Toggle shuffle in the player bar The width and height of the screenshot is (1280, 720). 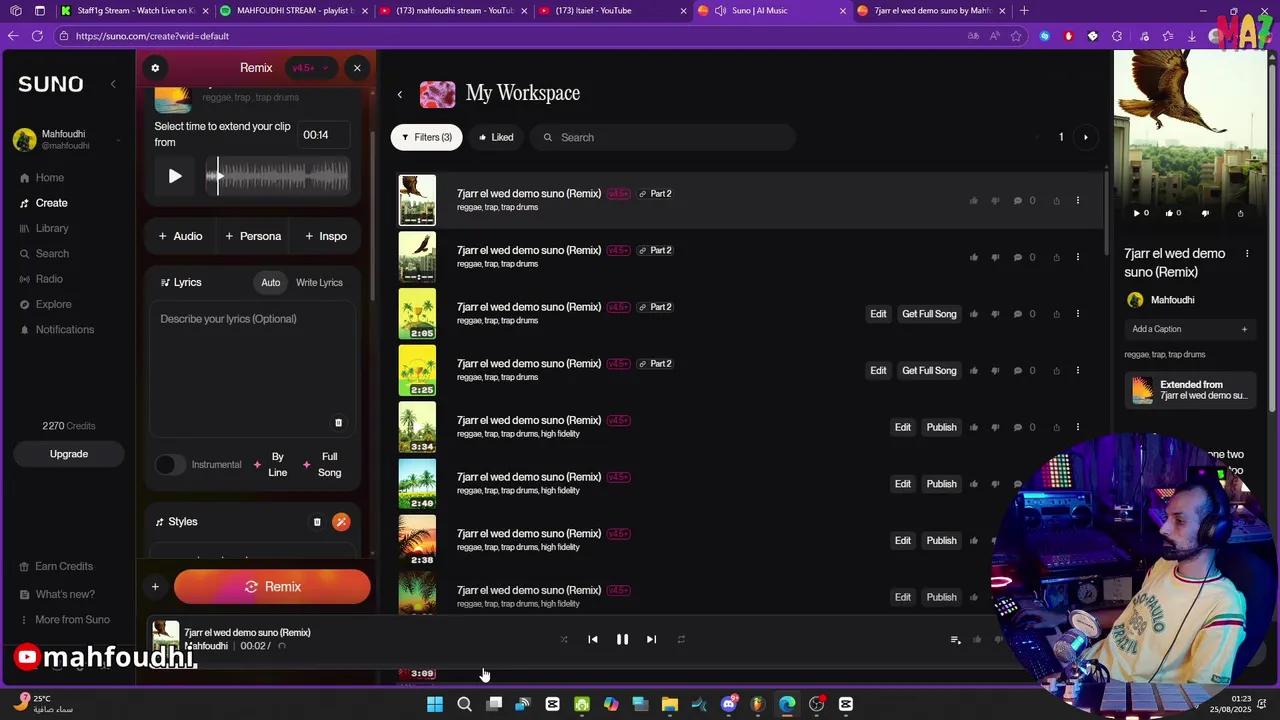(564, 639)
